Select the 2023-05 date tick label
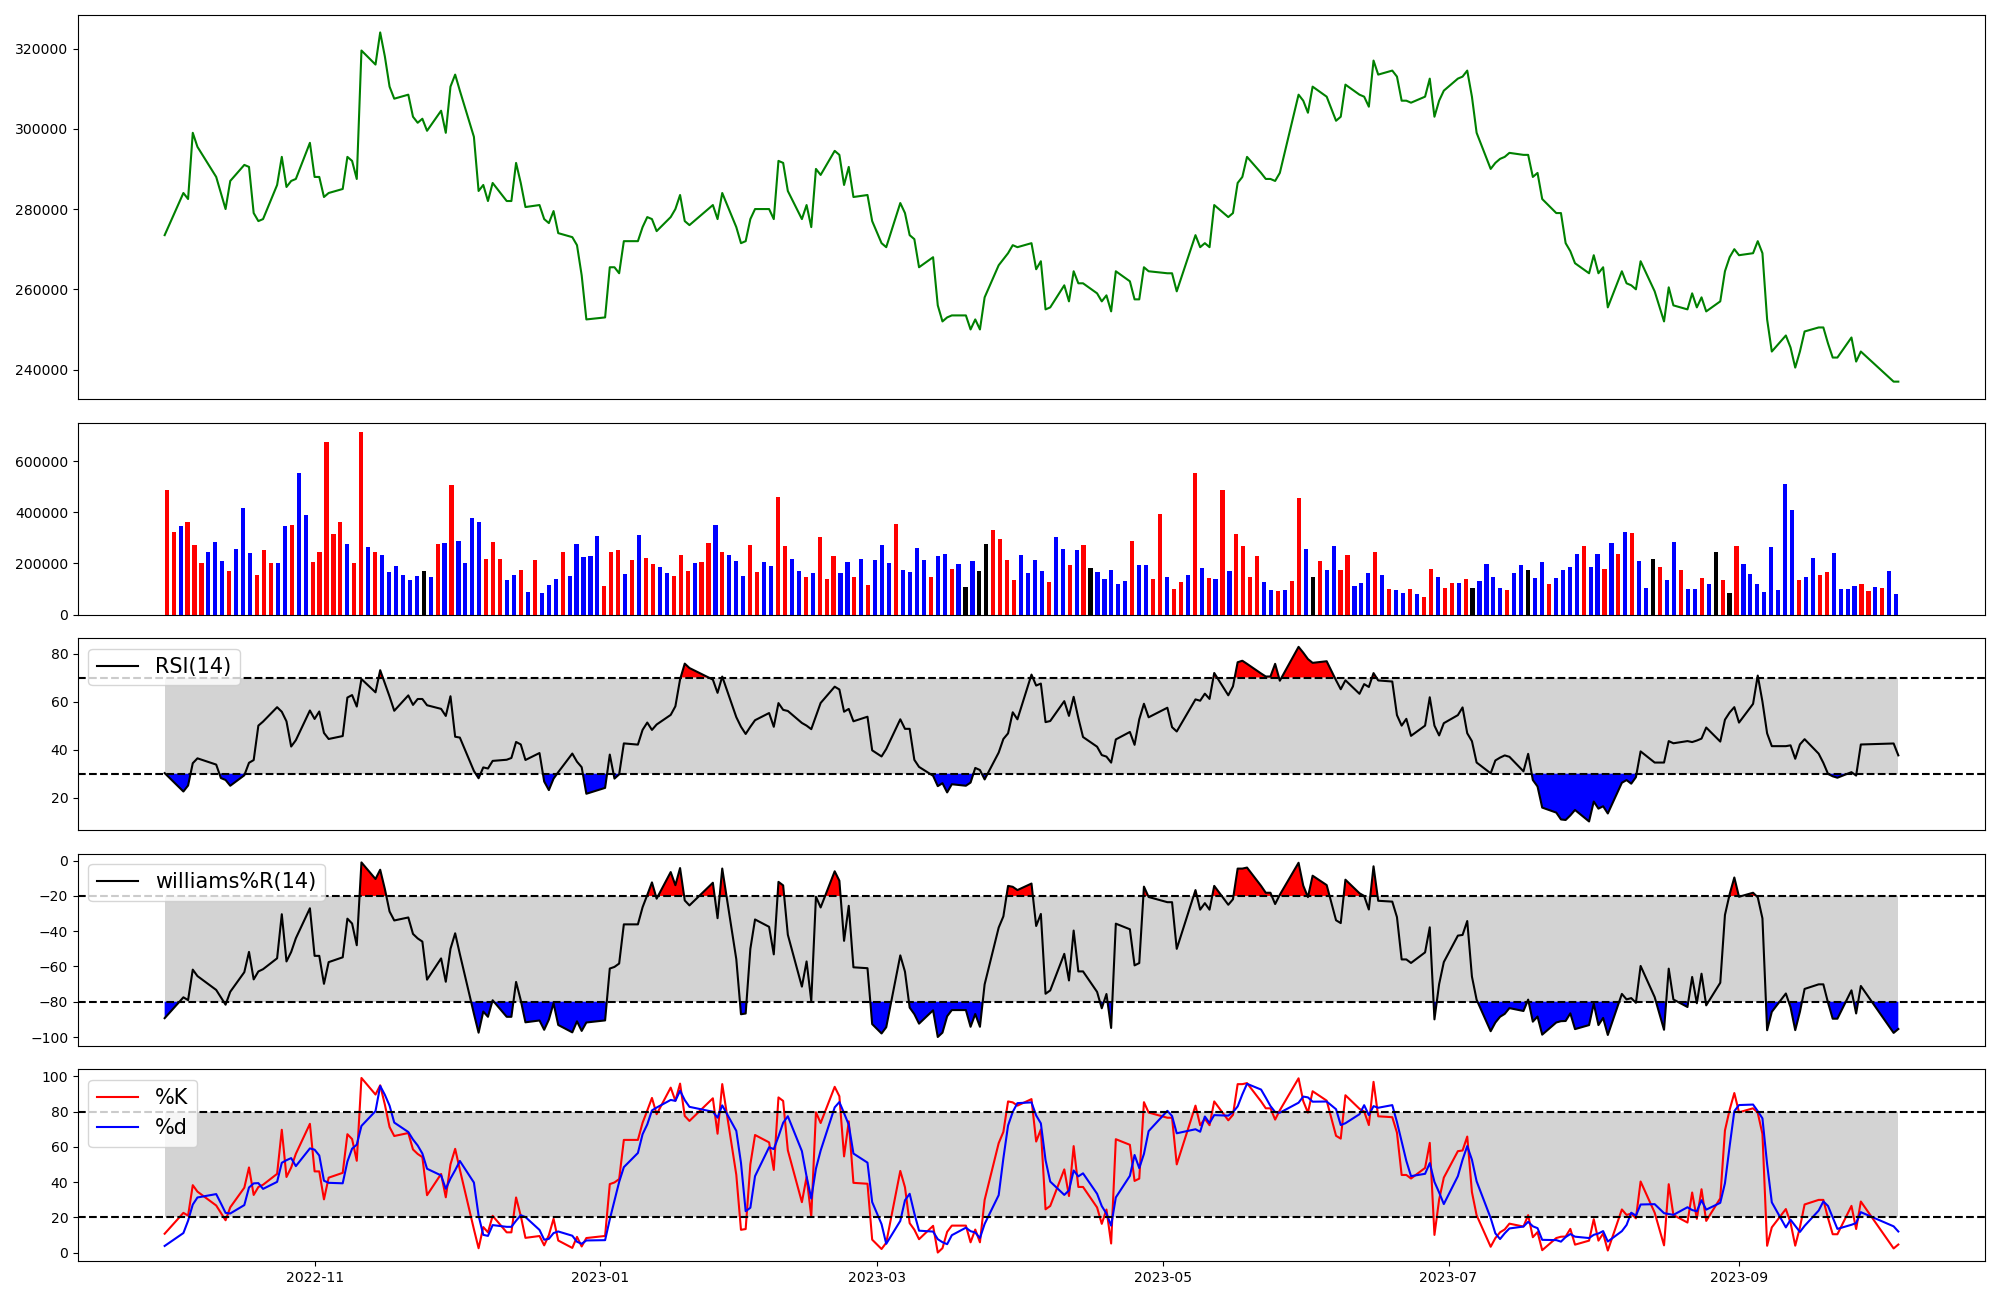The width and height of the screenshot is (2000, 1300). point(1162,1277)
